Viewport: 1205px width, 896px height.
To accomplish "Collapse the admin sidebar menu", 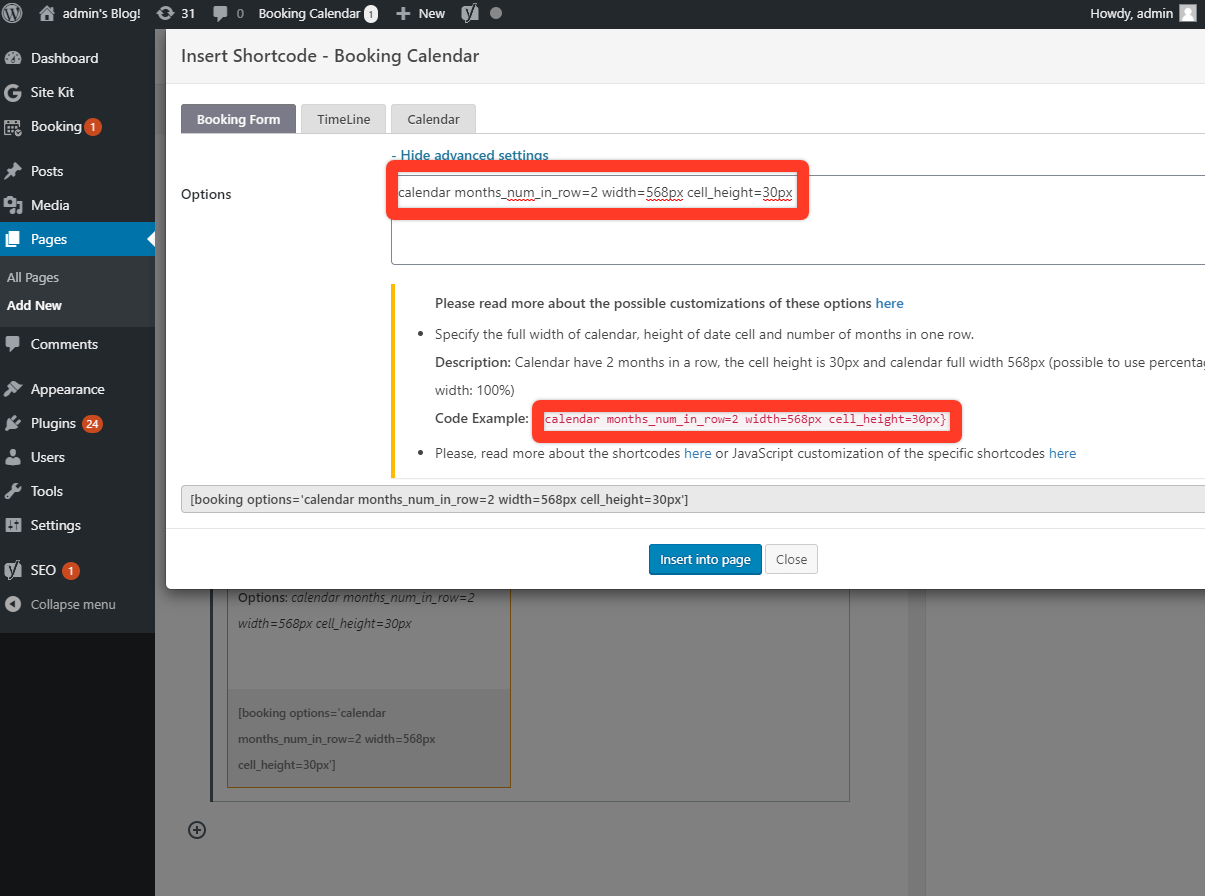I will [x=77, y=604].
